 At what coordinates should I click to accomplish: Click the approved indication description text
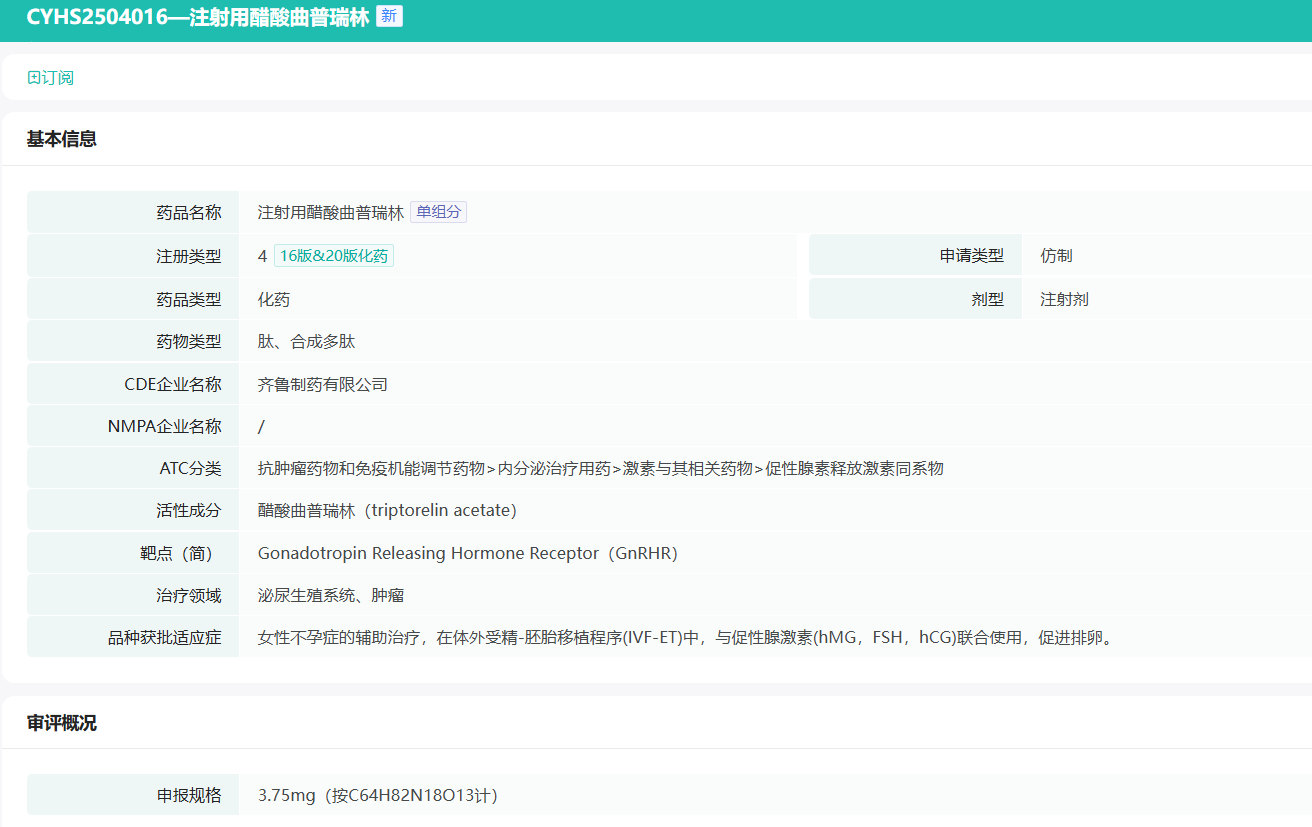click(684, 637)
